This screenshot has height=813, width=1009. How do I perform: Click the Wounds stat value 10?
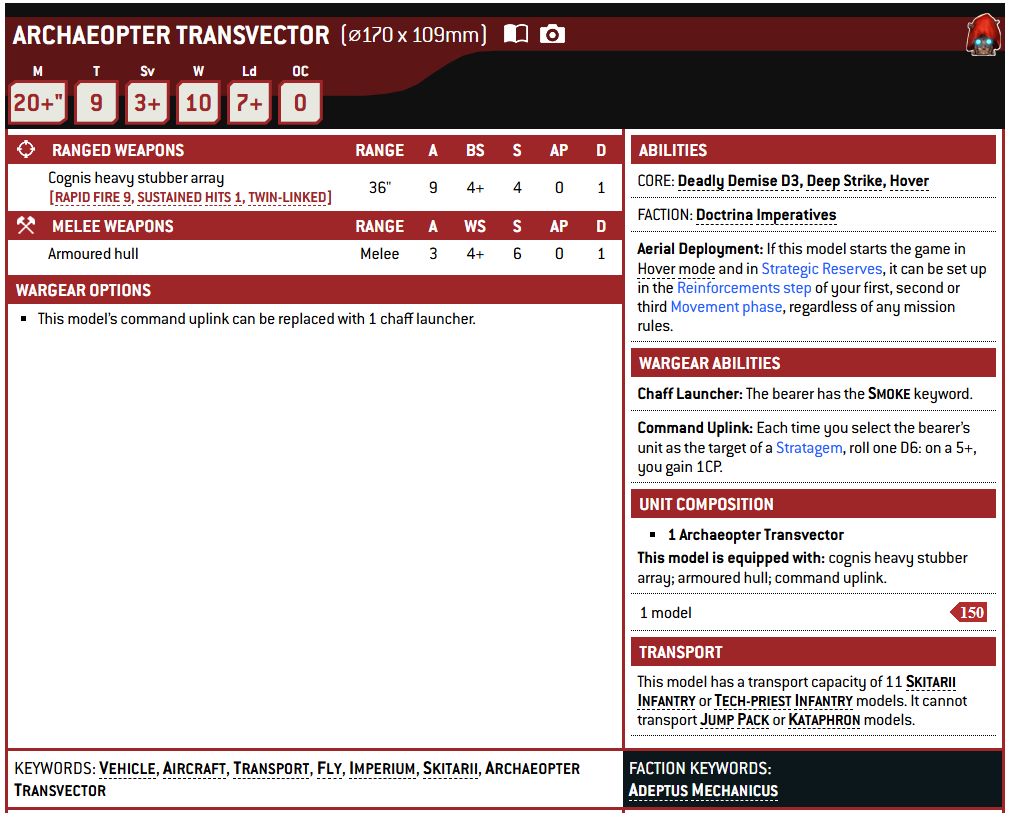[x=198, y=102]
